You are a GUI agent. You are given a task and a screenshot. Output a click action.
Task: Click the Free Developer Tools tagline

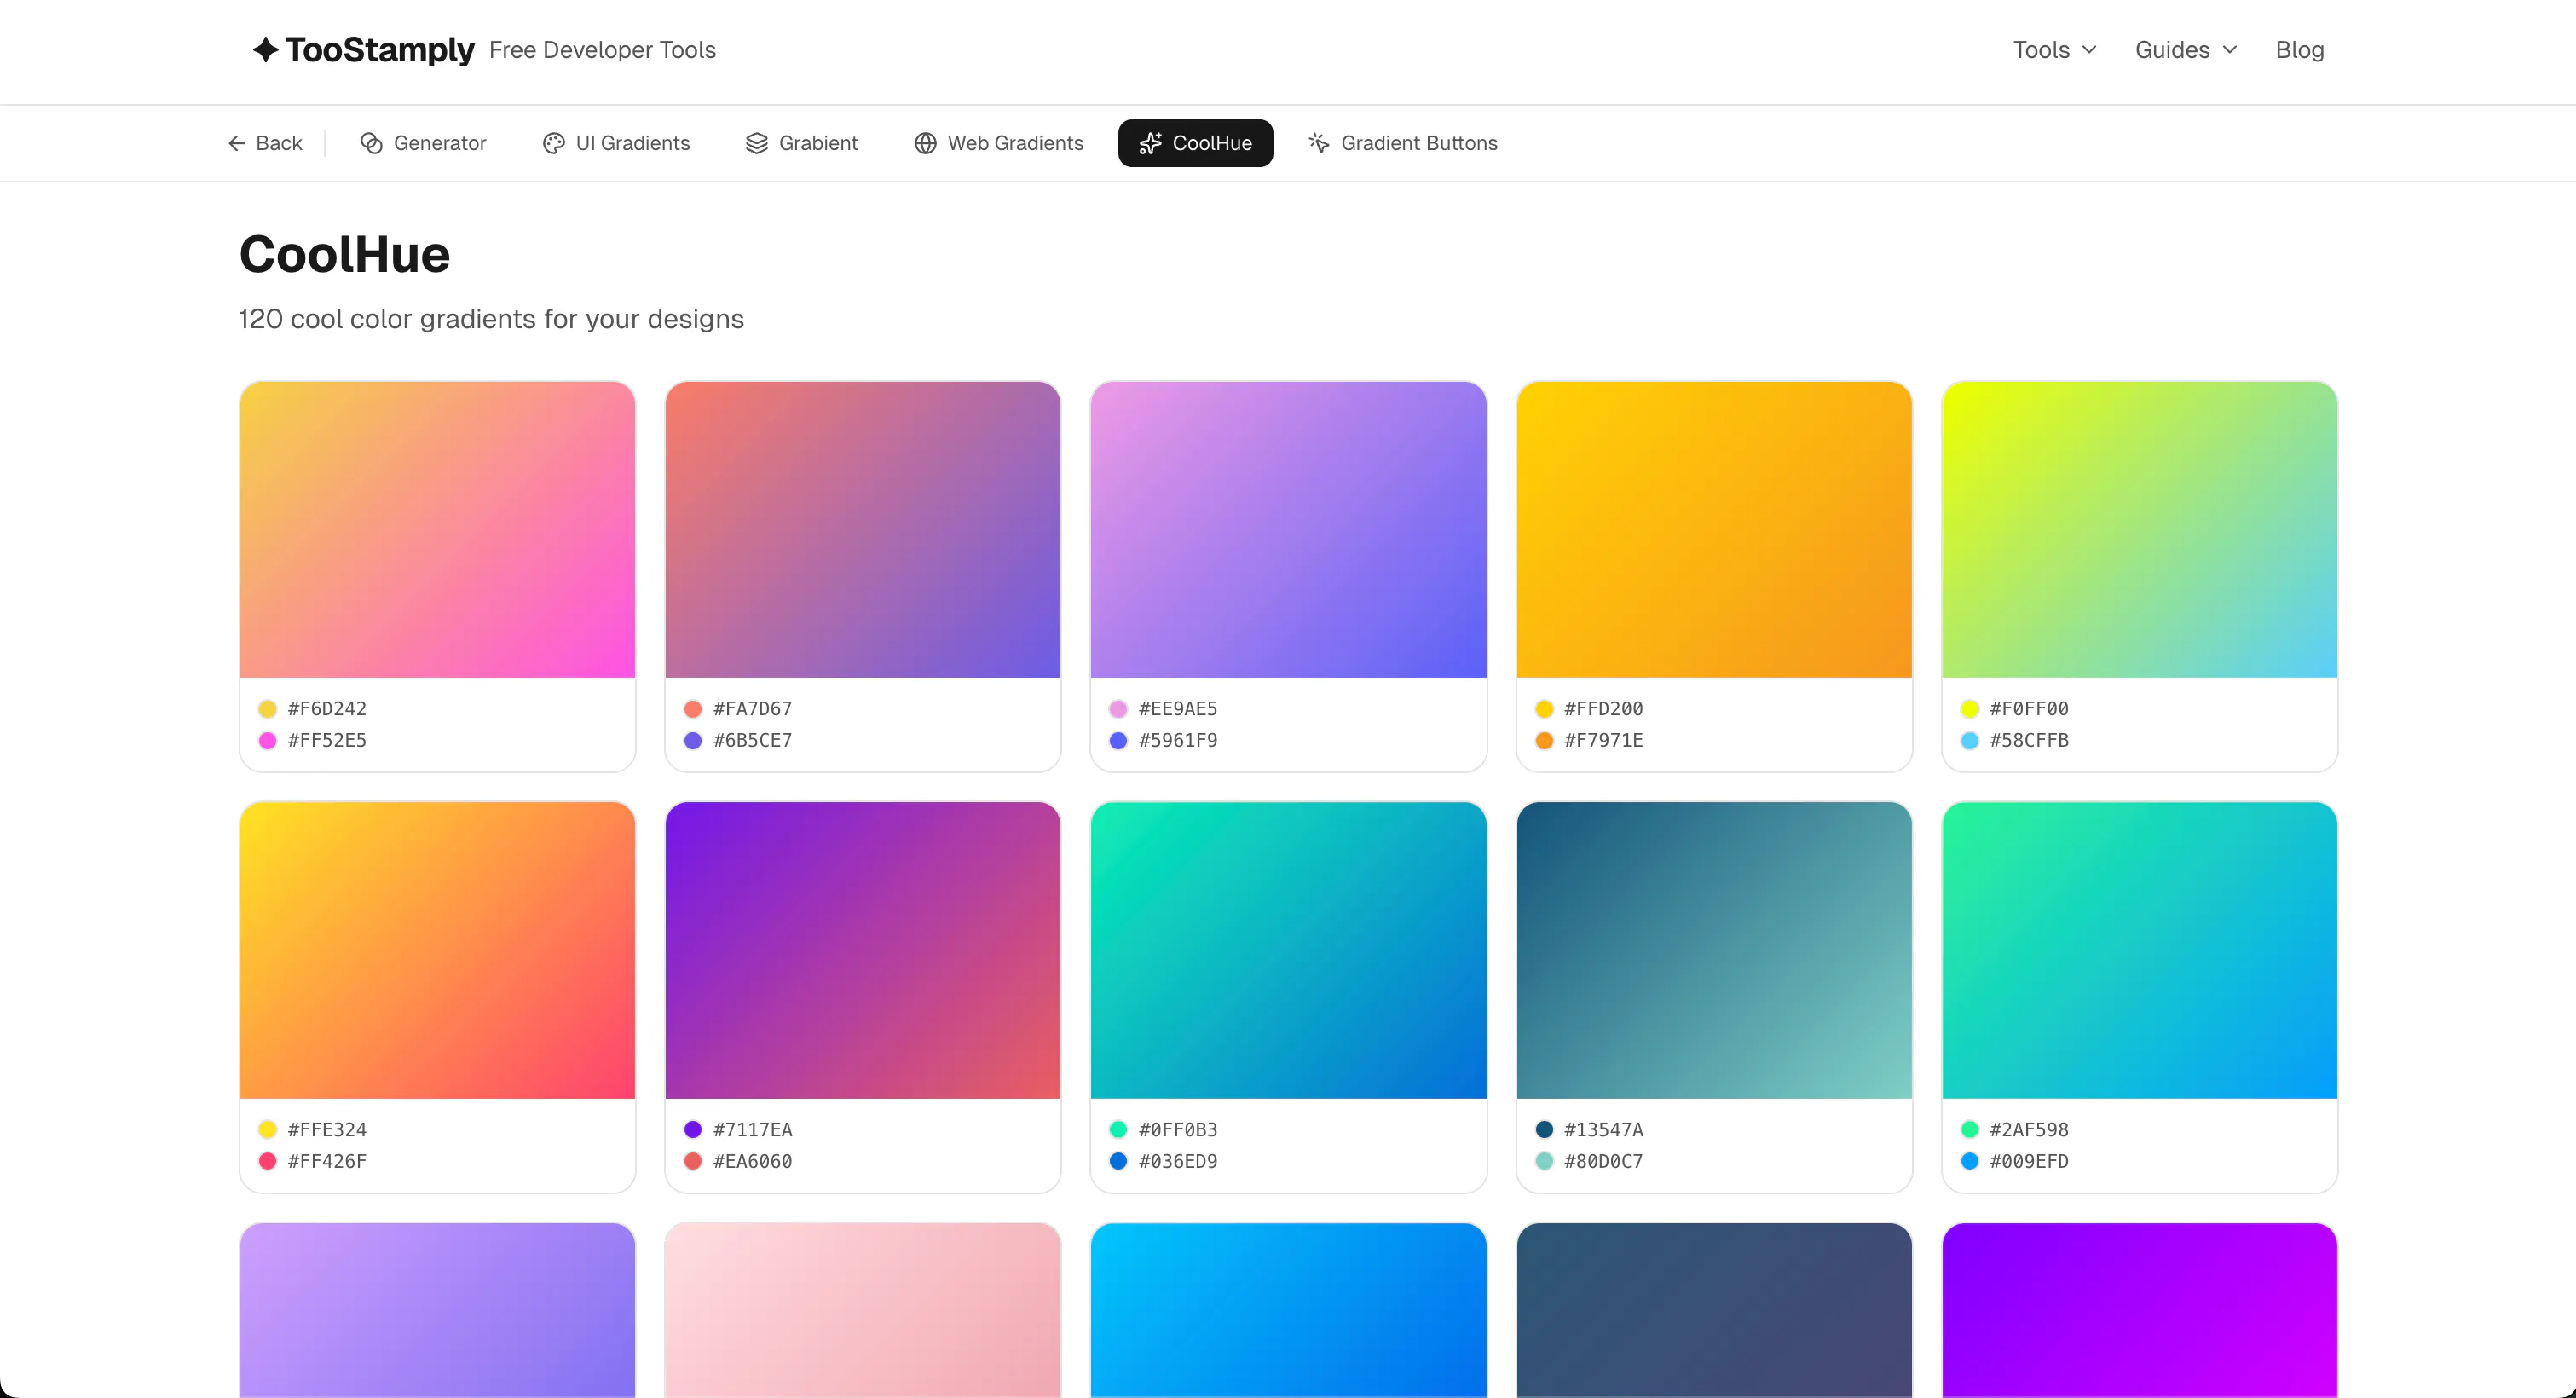tap(602, 50)
